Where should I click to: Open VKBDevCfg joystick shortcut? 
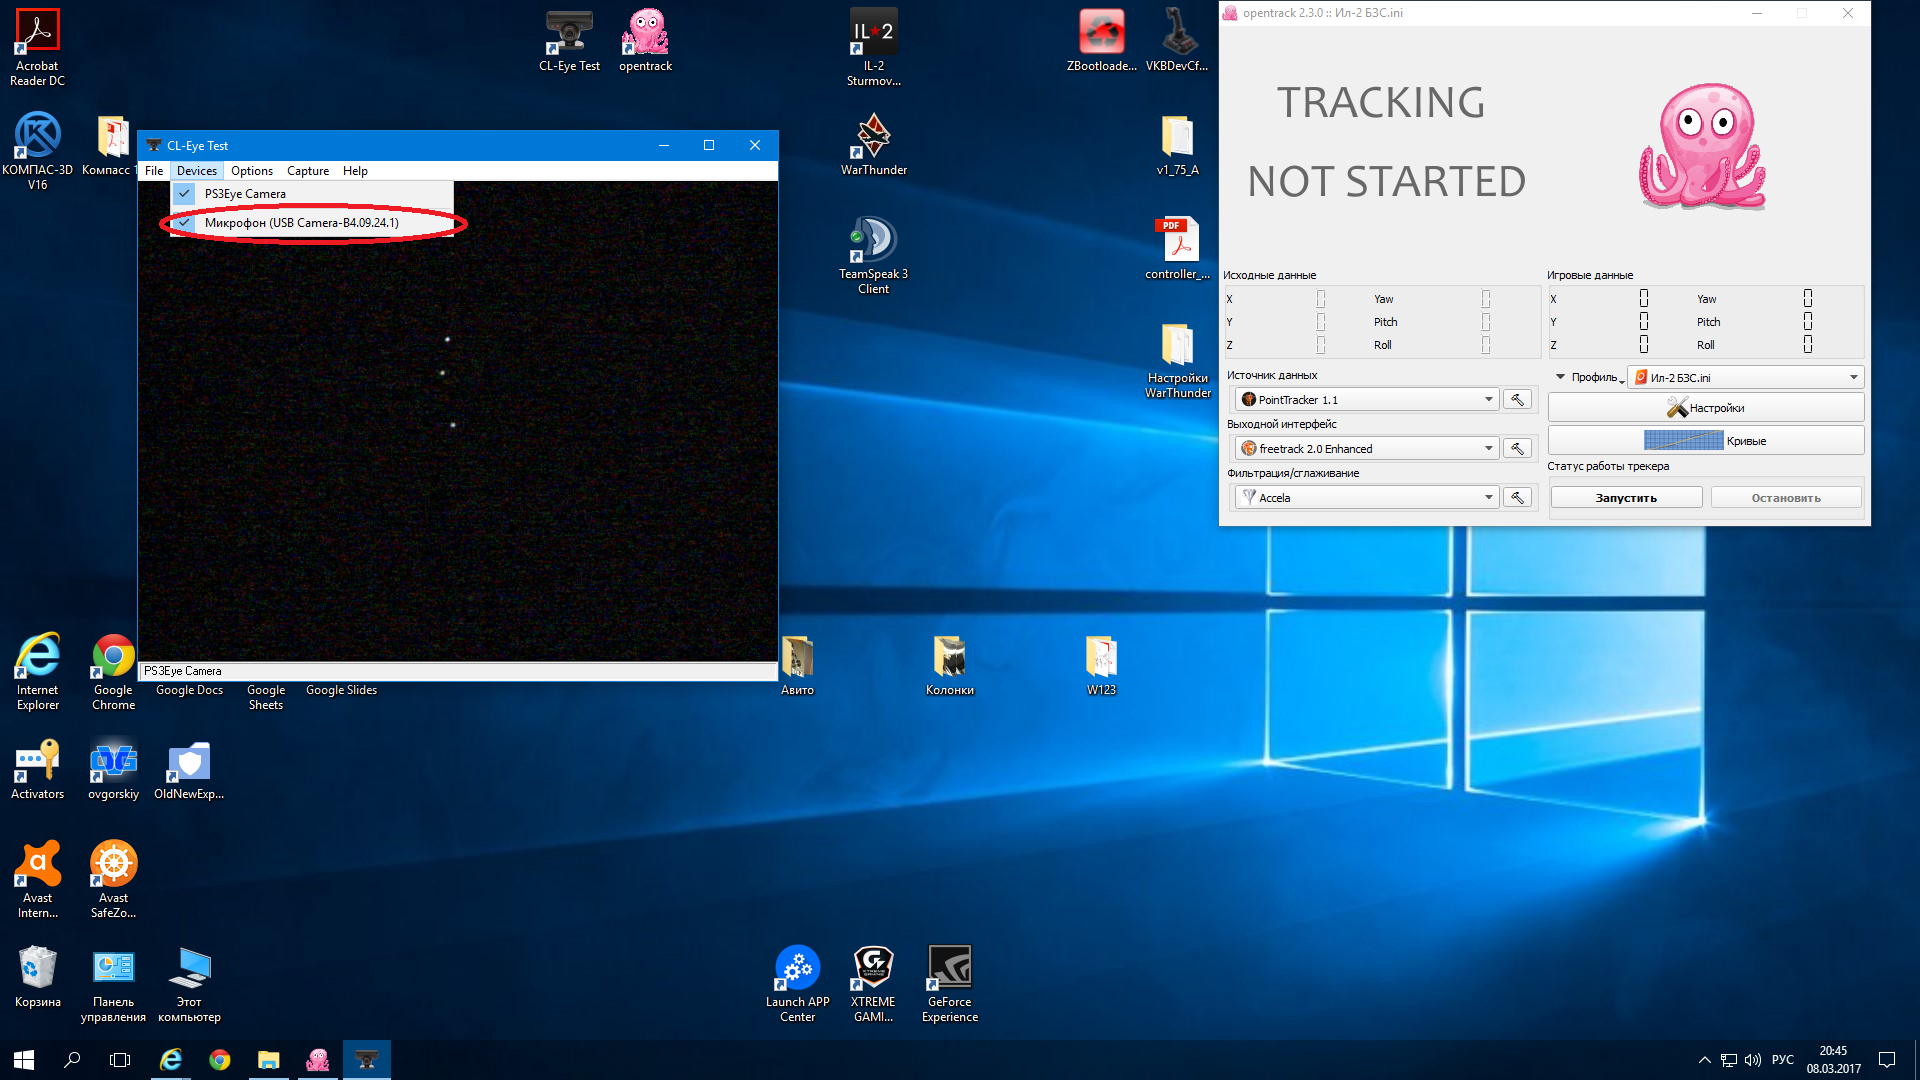click(x=1177, y=41)
